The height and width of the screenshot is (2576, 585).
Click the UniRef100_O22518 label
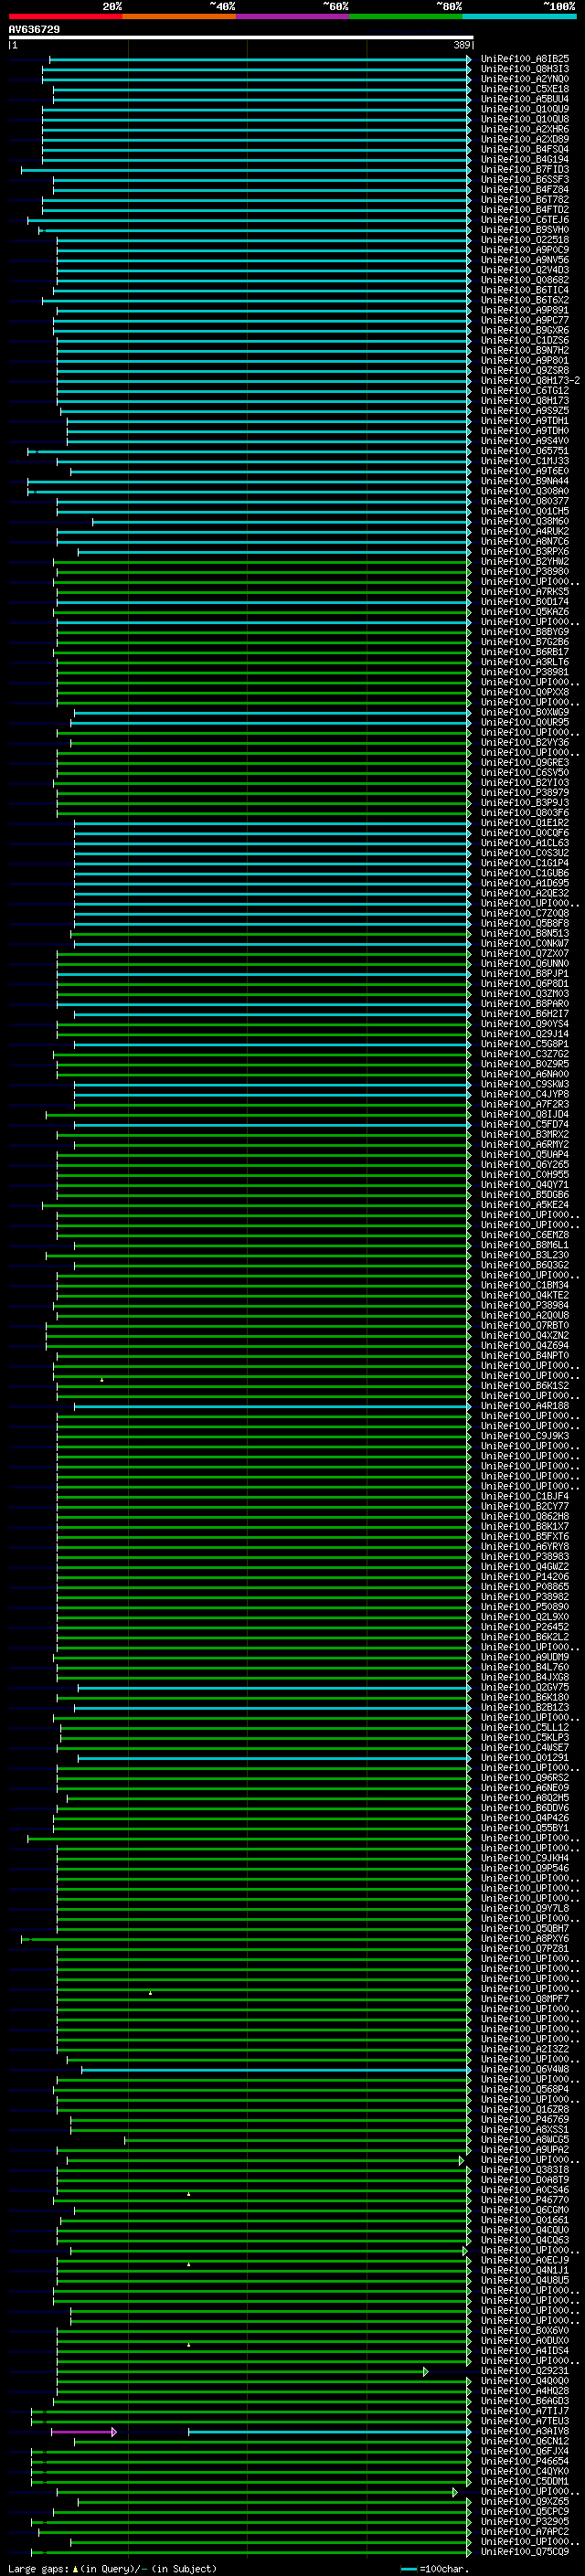click(x=524, y=241)
